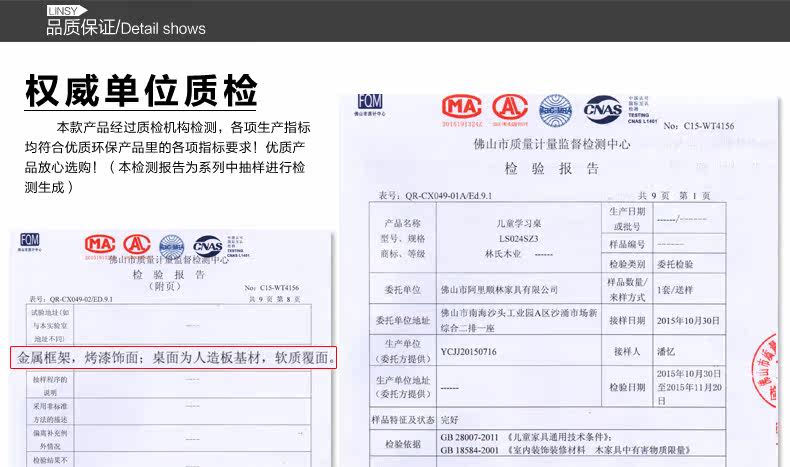This screenshot has height=467, width=790.
Task: Click the '接样人' label cell
Action: click(x=627, y=352)
